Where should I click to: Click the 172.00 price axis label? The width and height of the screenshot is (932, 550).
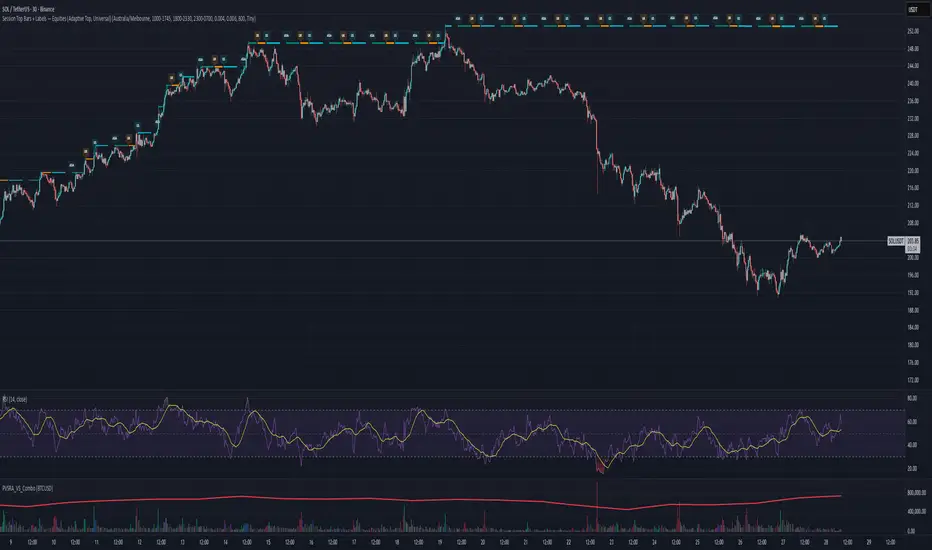[x=912, y=380]
